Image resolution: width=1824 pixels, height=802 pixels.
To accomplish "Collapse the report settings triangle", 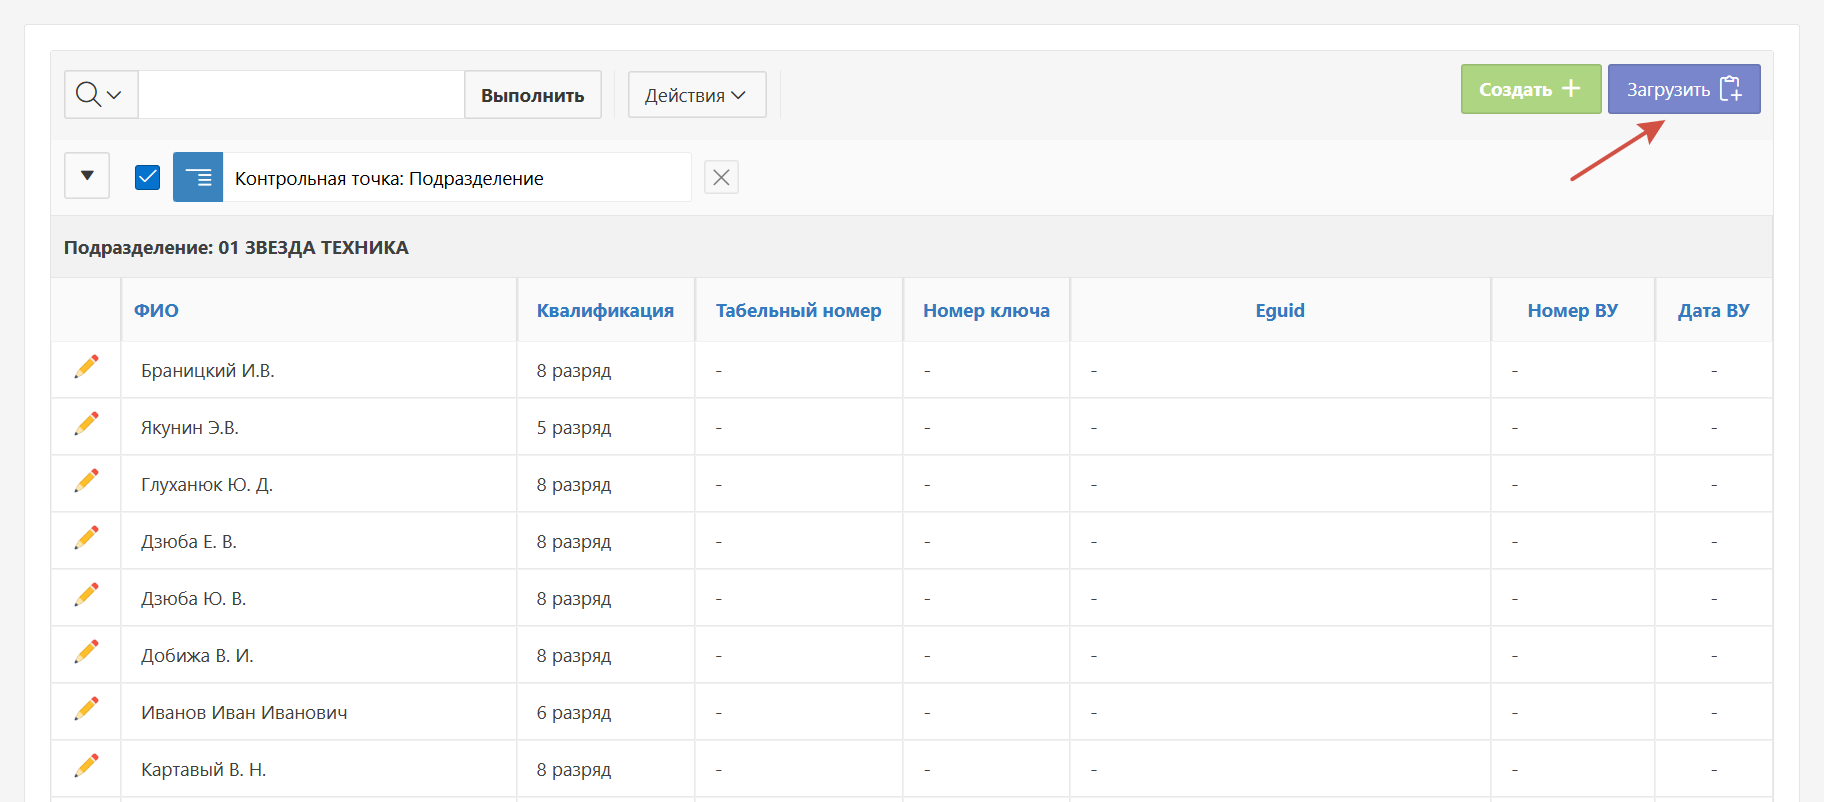I will coord(87,176).
